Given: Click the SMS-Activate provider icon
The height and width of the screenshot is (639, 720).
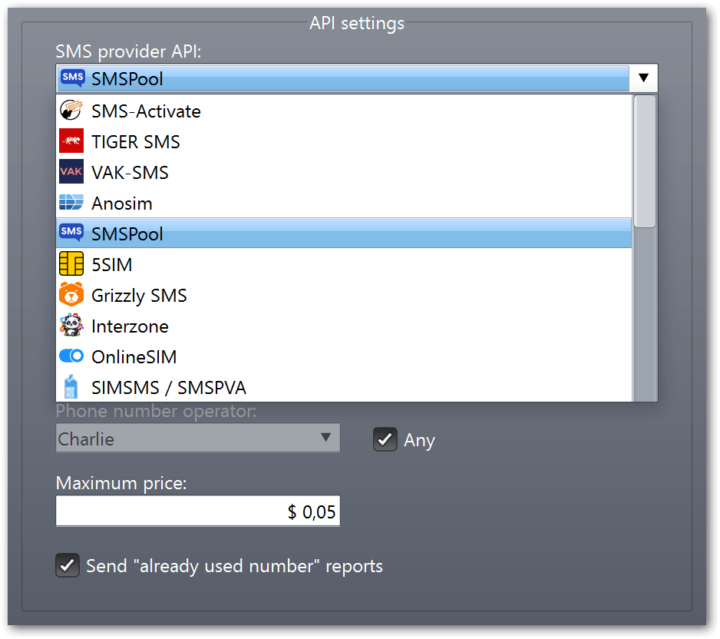Looking at the screenshot, I should click(71, 111).
